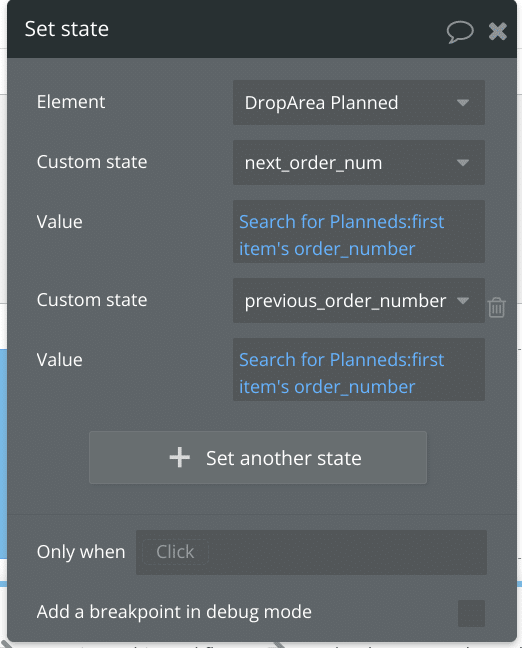Click the Only when label

tap(81, 552)
